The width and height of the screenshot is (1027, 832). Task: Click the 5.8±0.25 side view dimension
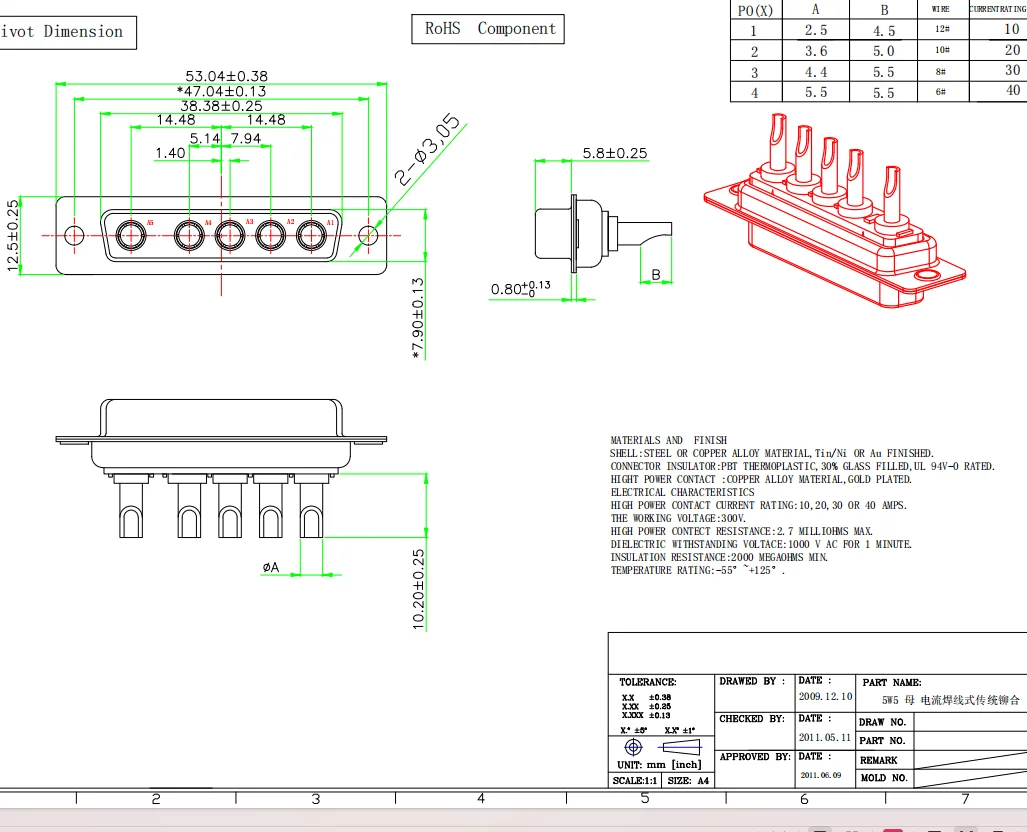(x=614, y=153)
